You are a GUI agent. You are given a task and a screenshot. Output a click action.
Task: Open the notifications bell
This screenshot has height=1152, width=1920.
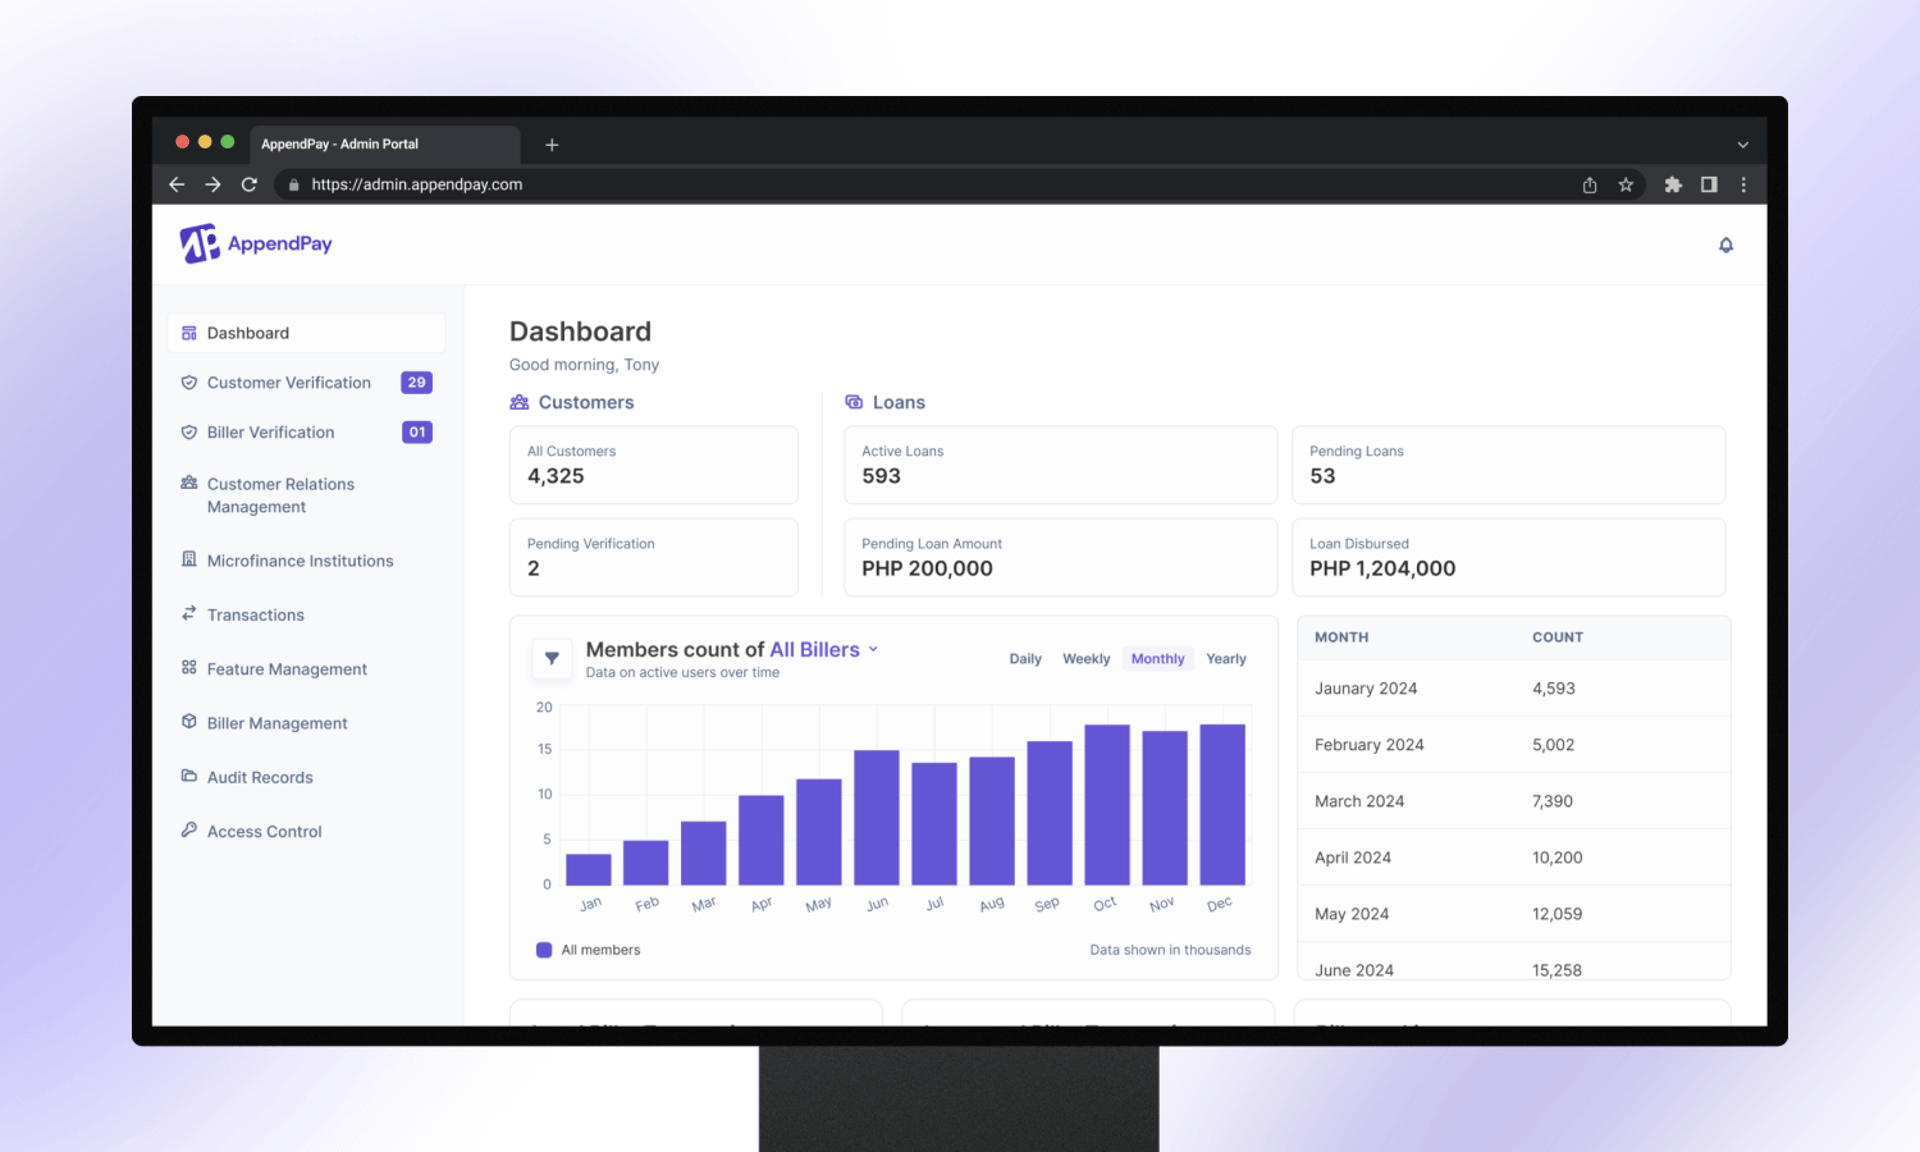pos(1725,245)
